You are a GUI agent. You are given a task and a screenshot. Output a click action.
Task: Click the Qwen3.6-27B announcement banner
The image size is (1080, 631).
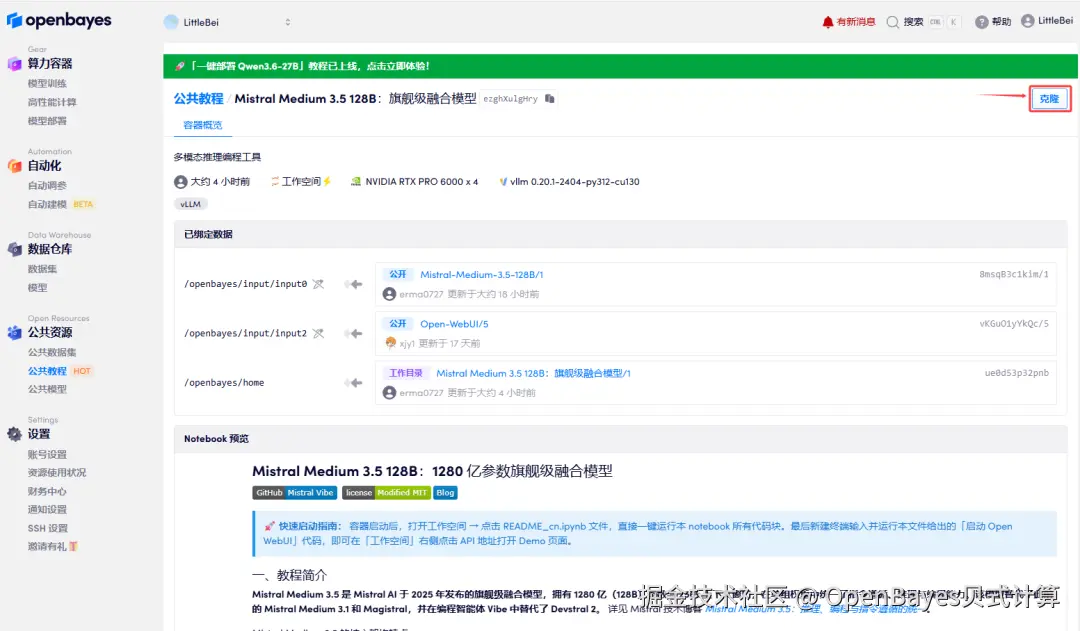coord(620,66)
